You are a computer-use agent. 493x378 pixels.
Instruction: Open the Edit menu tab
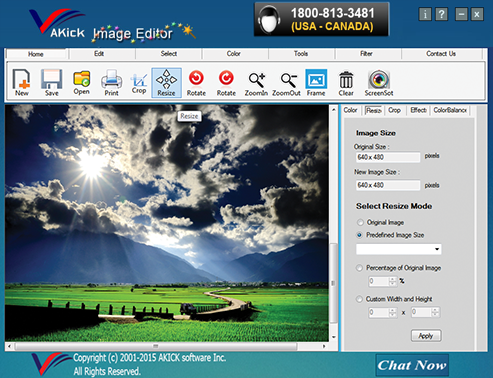coord(99,54)
